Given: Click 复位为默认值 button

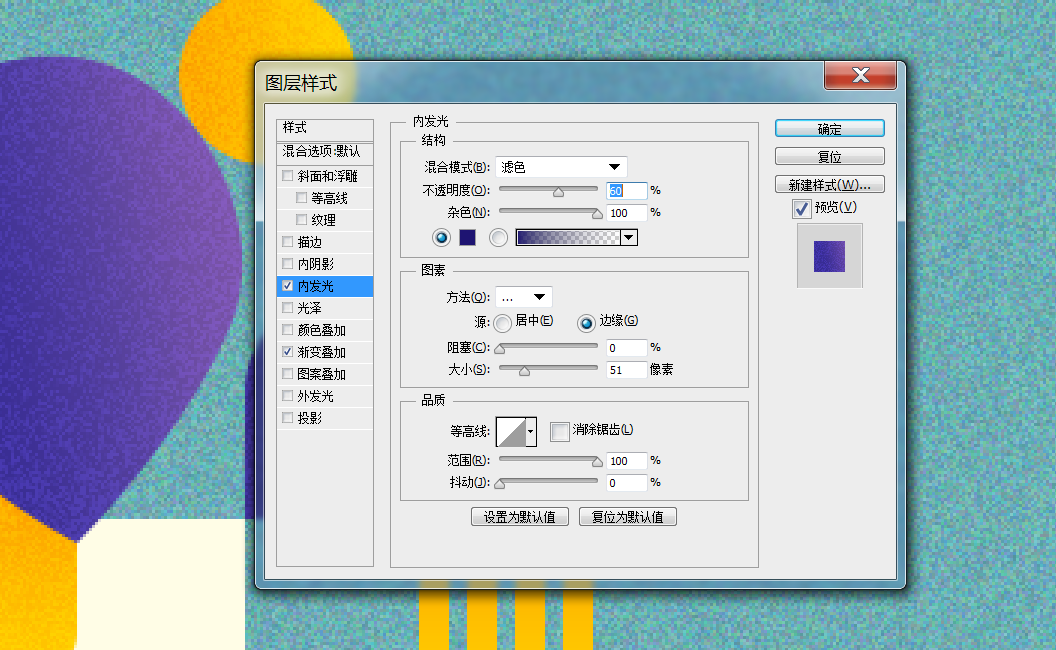Looking at the screenshot, I should pyautogui.click(x=628, y=517).
